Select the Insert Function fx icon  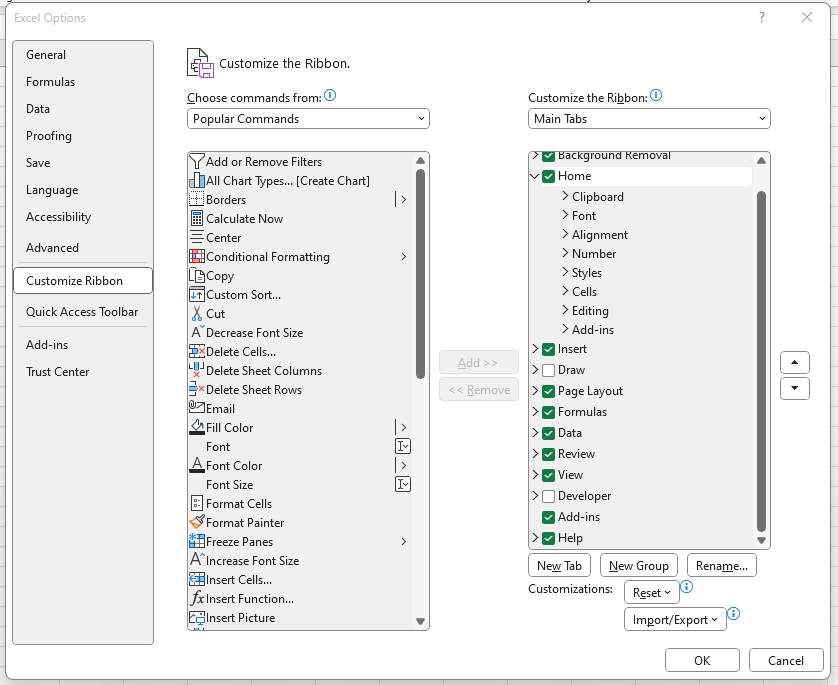click(197, 598)
